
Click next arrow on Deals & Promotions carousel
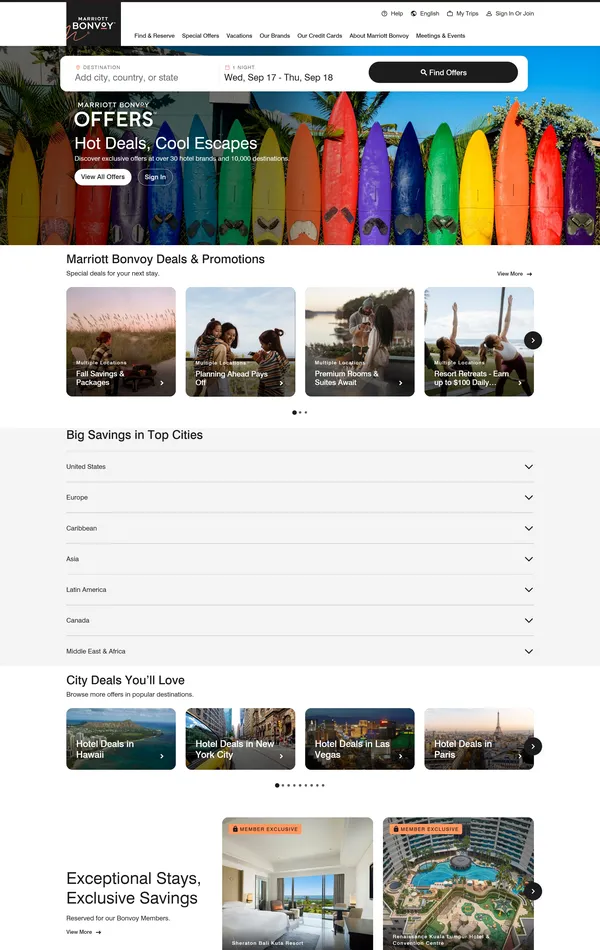(533, 340)
